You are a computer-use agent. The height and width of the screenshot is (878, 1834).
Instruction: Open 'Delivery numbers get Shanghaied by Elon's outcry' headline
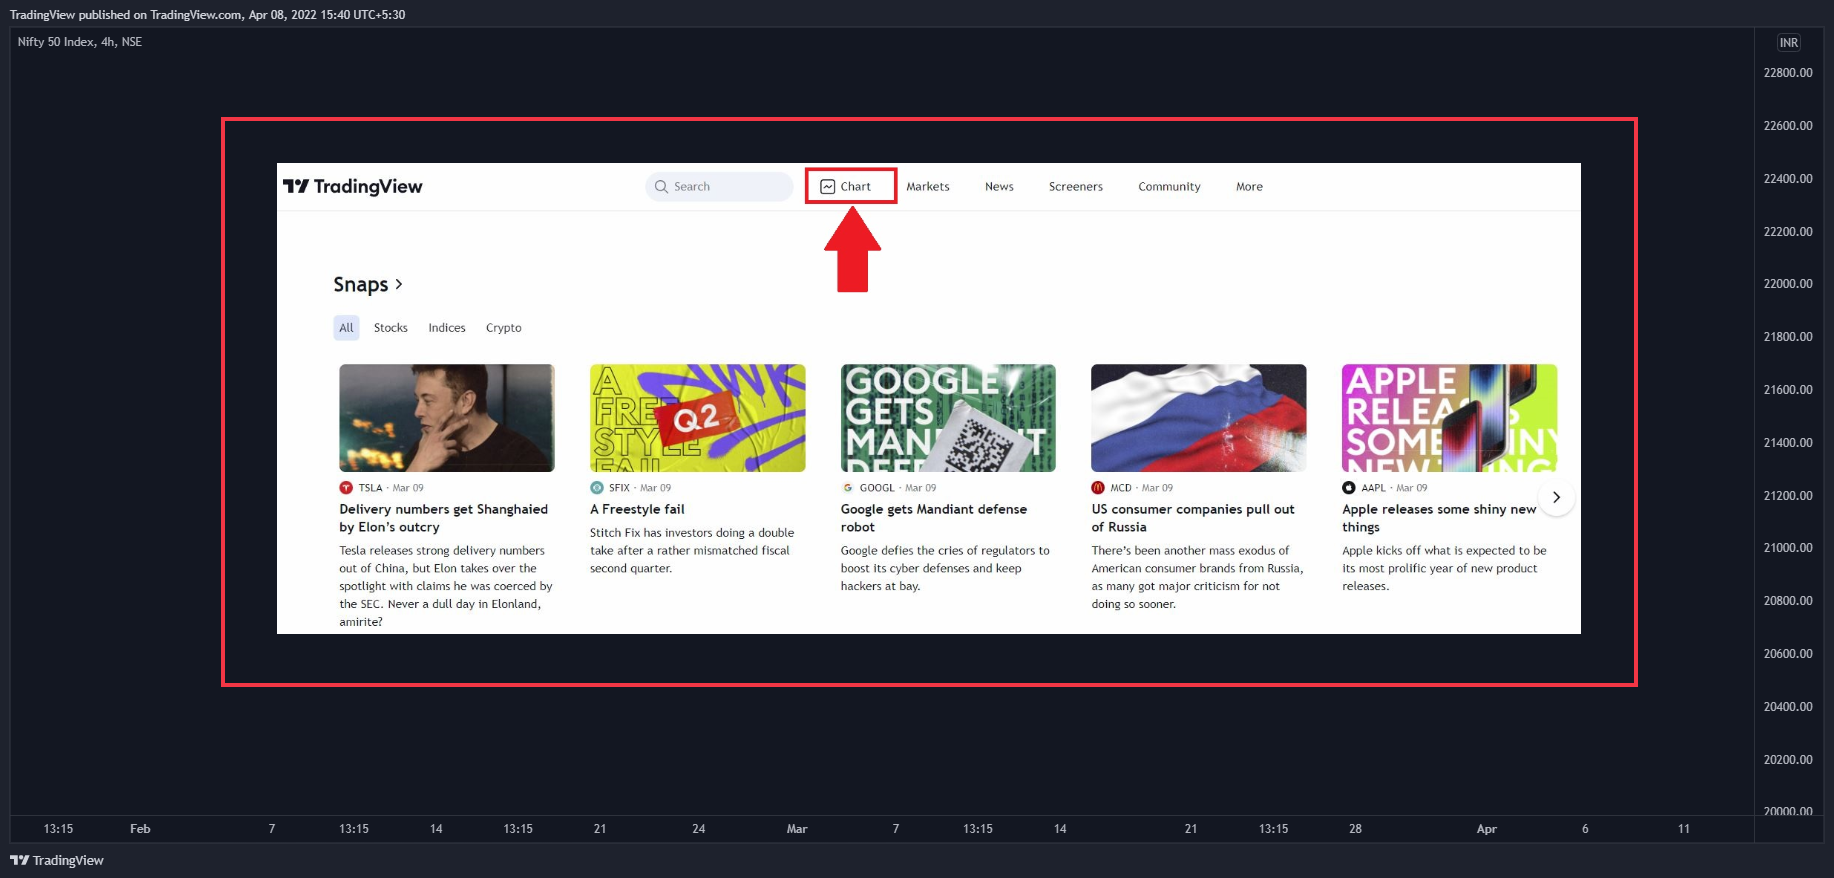[x=444, y=518]
